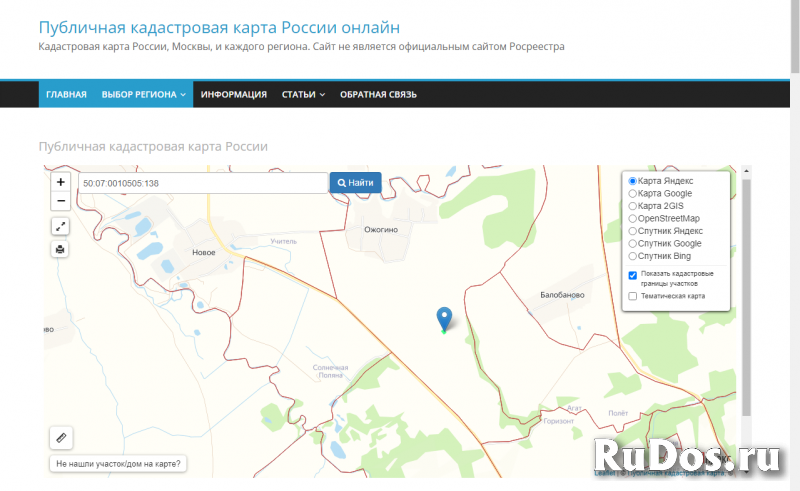
Task: Zoom in the map with plus button
Action: [x=60, y=182]
